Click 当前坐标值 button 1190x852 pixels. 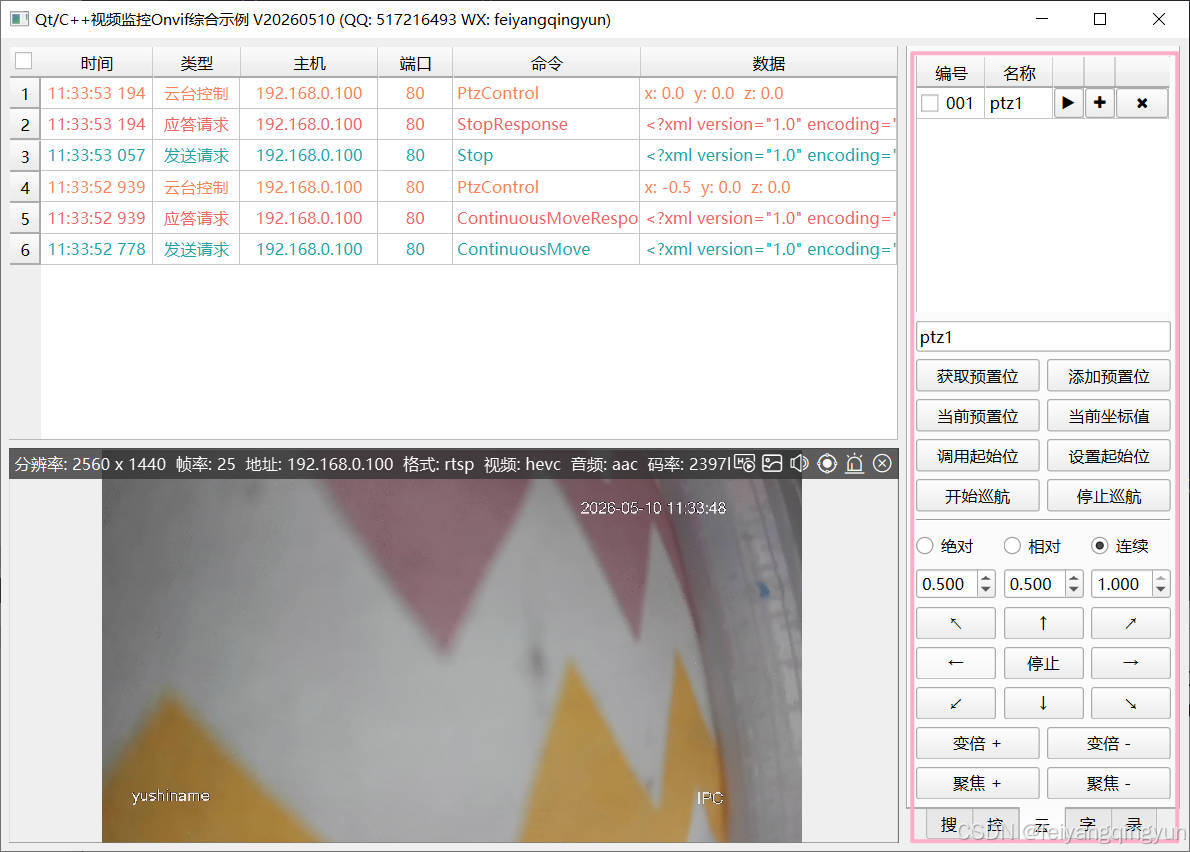pos(1109,417)
